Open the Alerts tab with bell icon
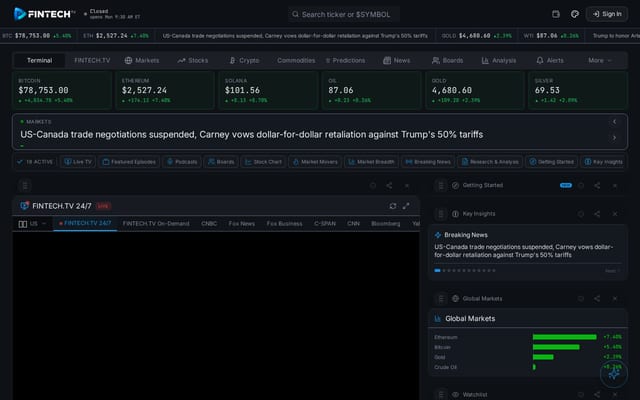The width and height of the screenshot is (640, 400). click(x=550, y=60)
